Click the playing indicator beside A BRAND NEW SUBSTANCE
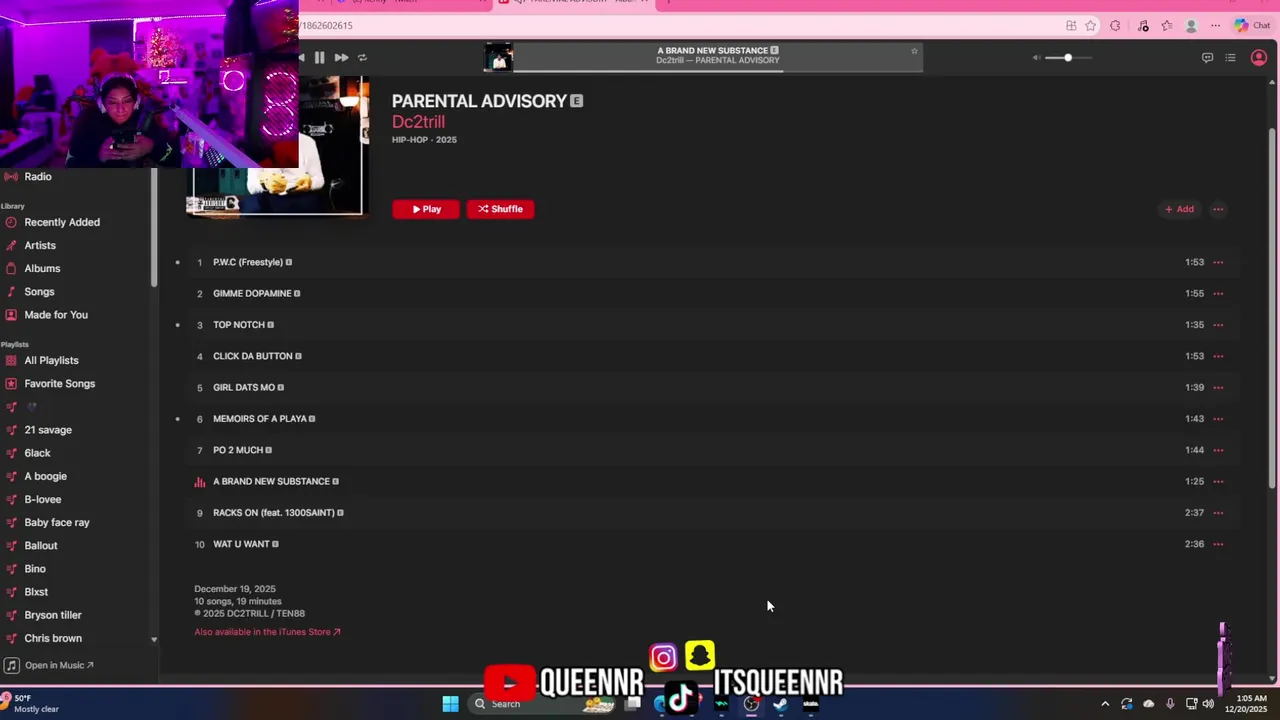The height and width of the screenshot is (720, 1280). click(x=199, y=482)
